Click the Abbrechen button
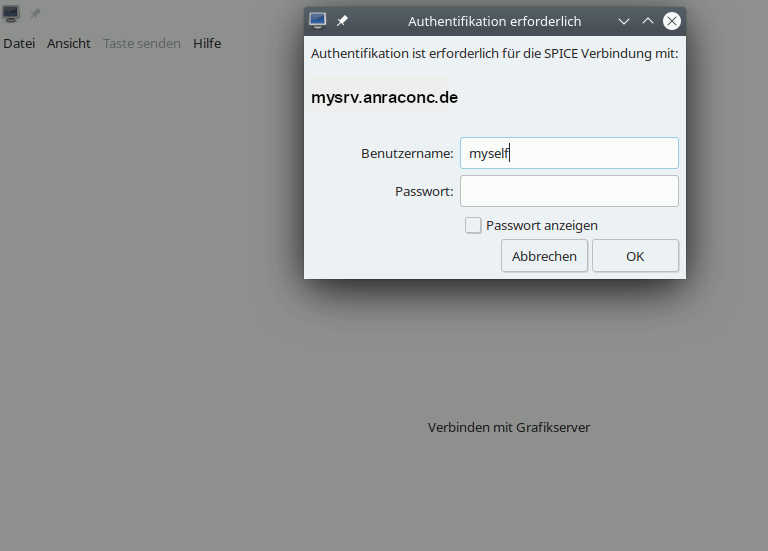 (544, 256)
